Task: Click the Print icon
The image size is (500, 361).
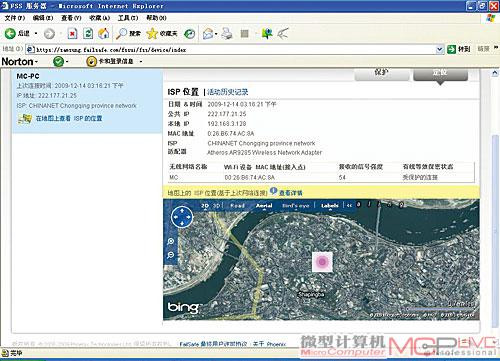Action: pos(227,33)
